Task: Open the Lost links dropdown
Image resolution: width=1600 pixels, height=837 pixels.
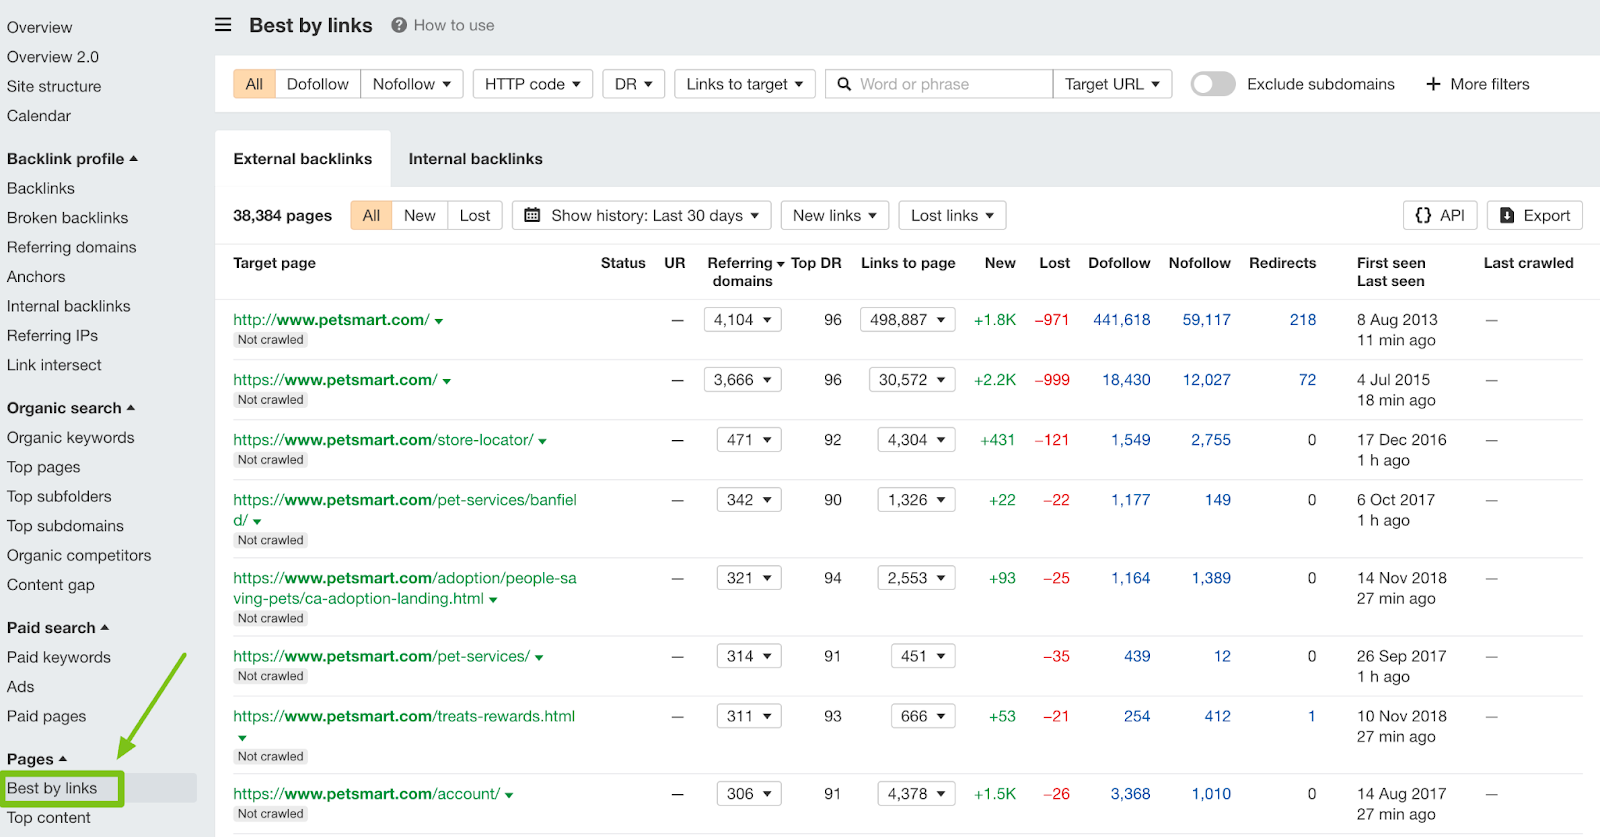Action: (952, 215)
